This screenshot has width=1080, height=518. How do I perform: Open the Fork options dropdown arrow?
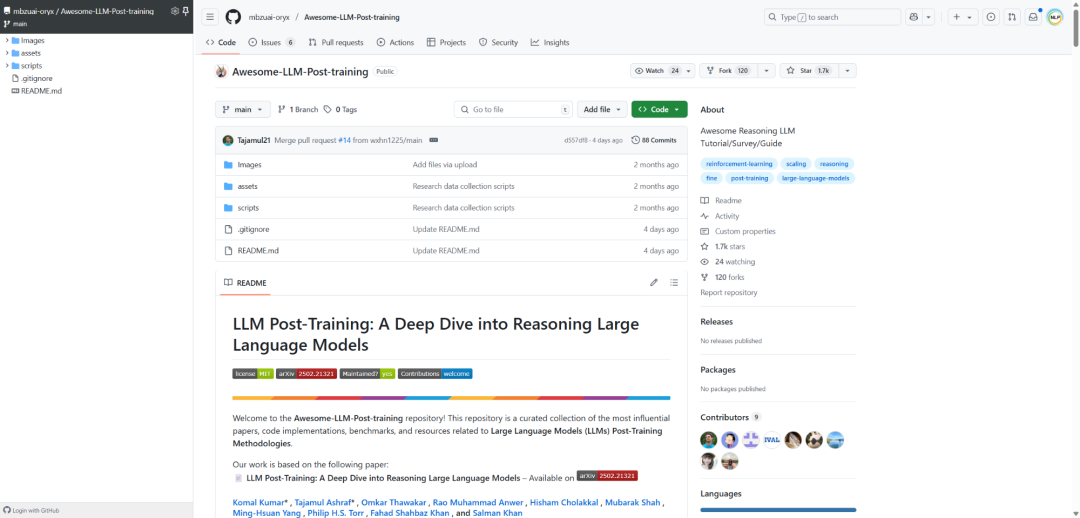pos(767,71)
